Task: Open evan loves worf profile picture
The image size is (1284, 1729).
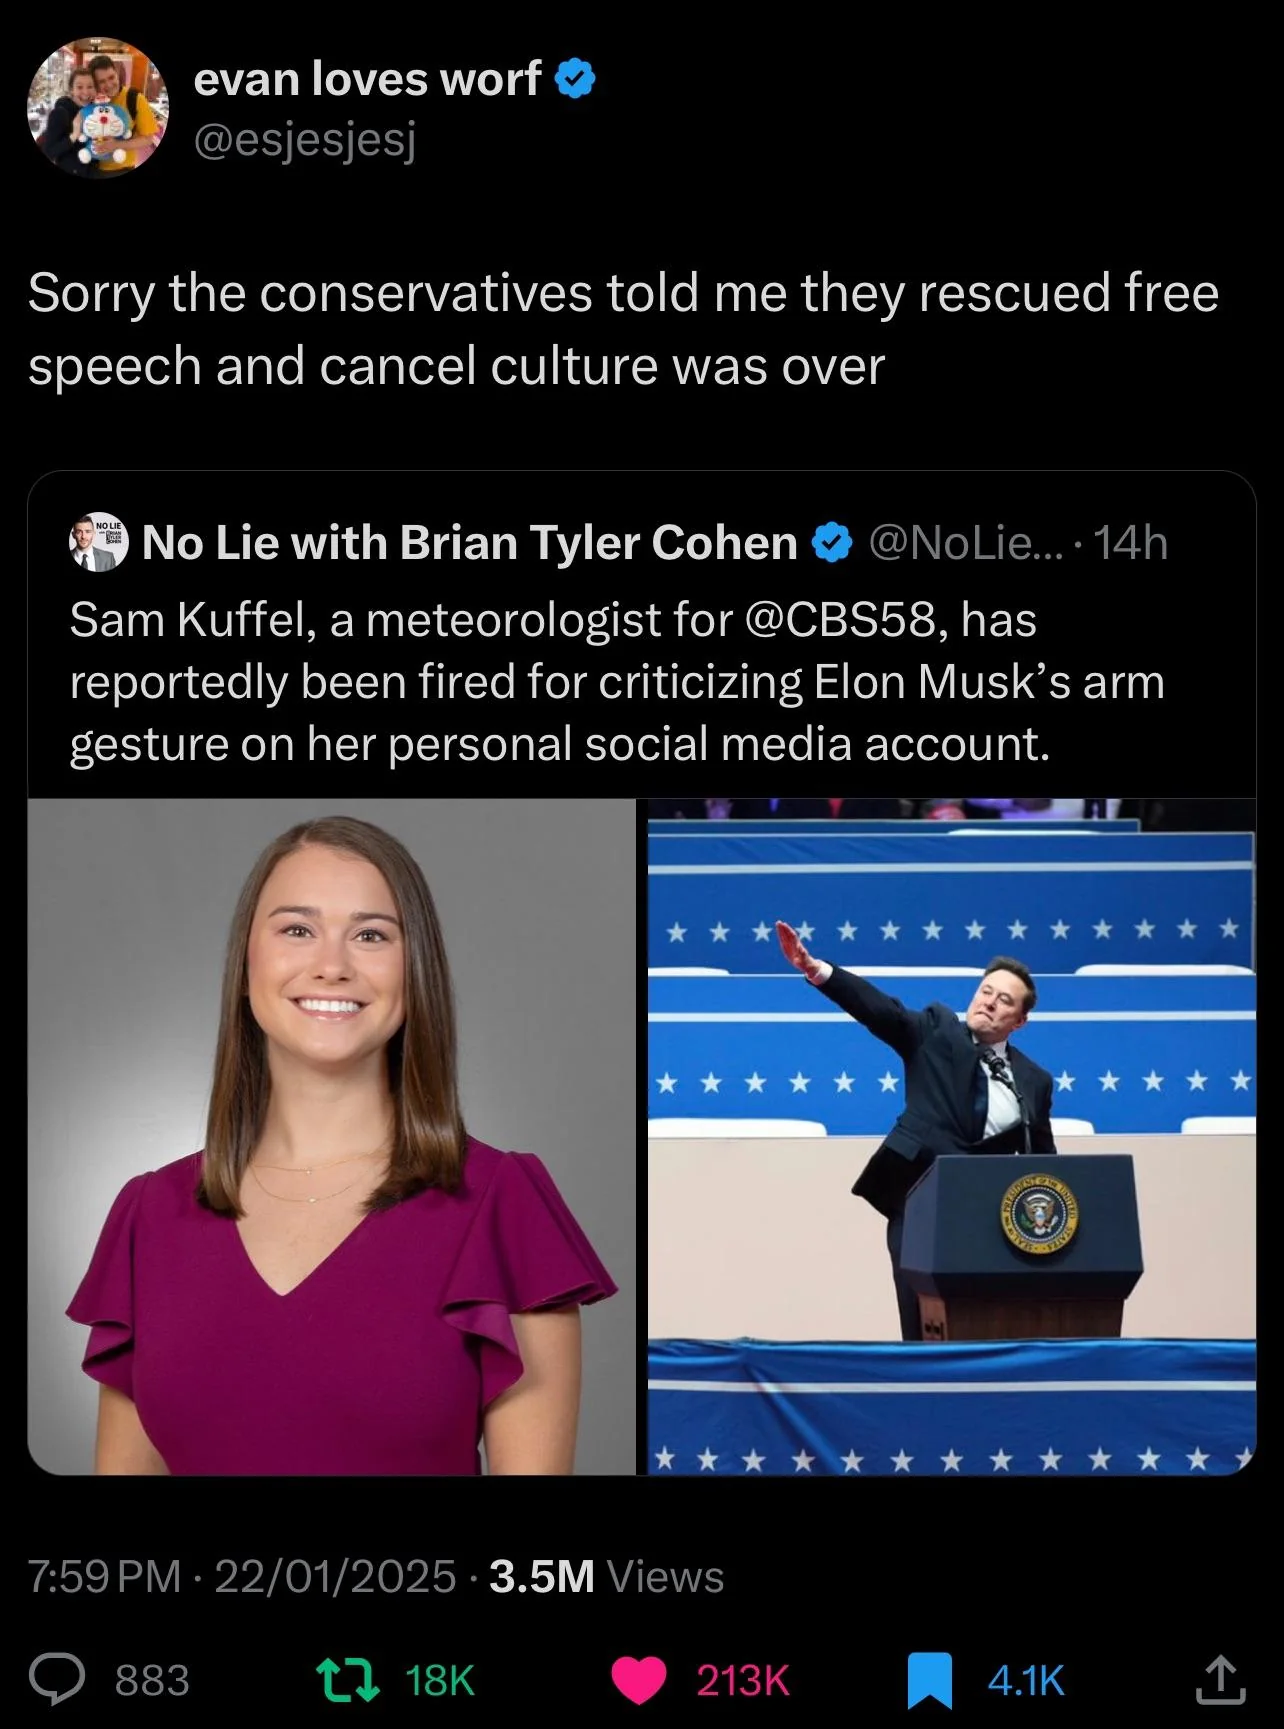Action: (x=98, y=108)
